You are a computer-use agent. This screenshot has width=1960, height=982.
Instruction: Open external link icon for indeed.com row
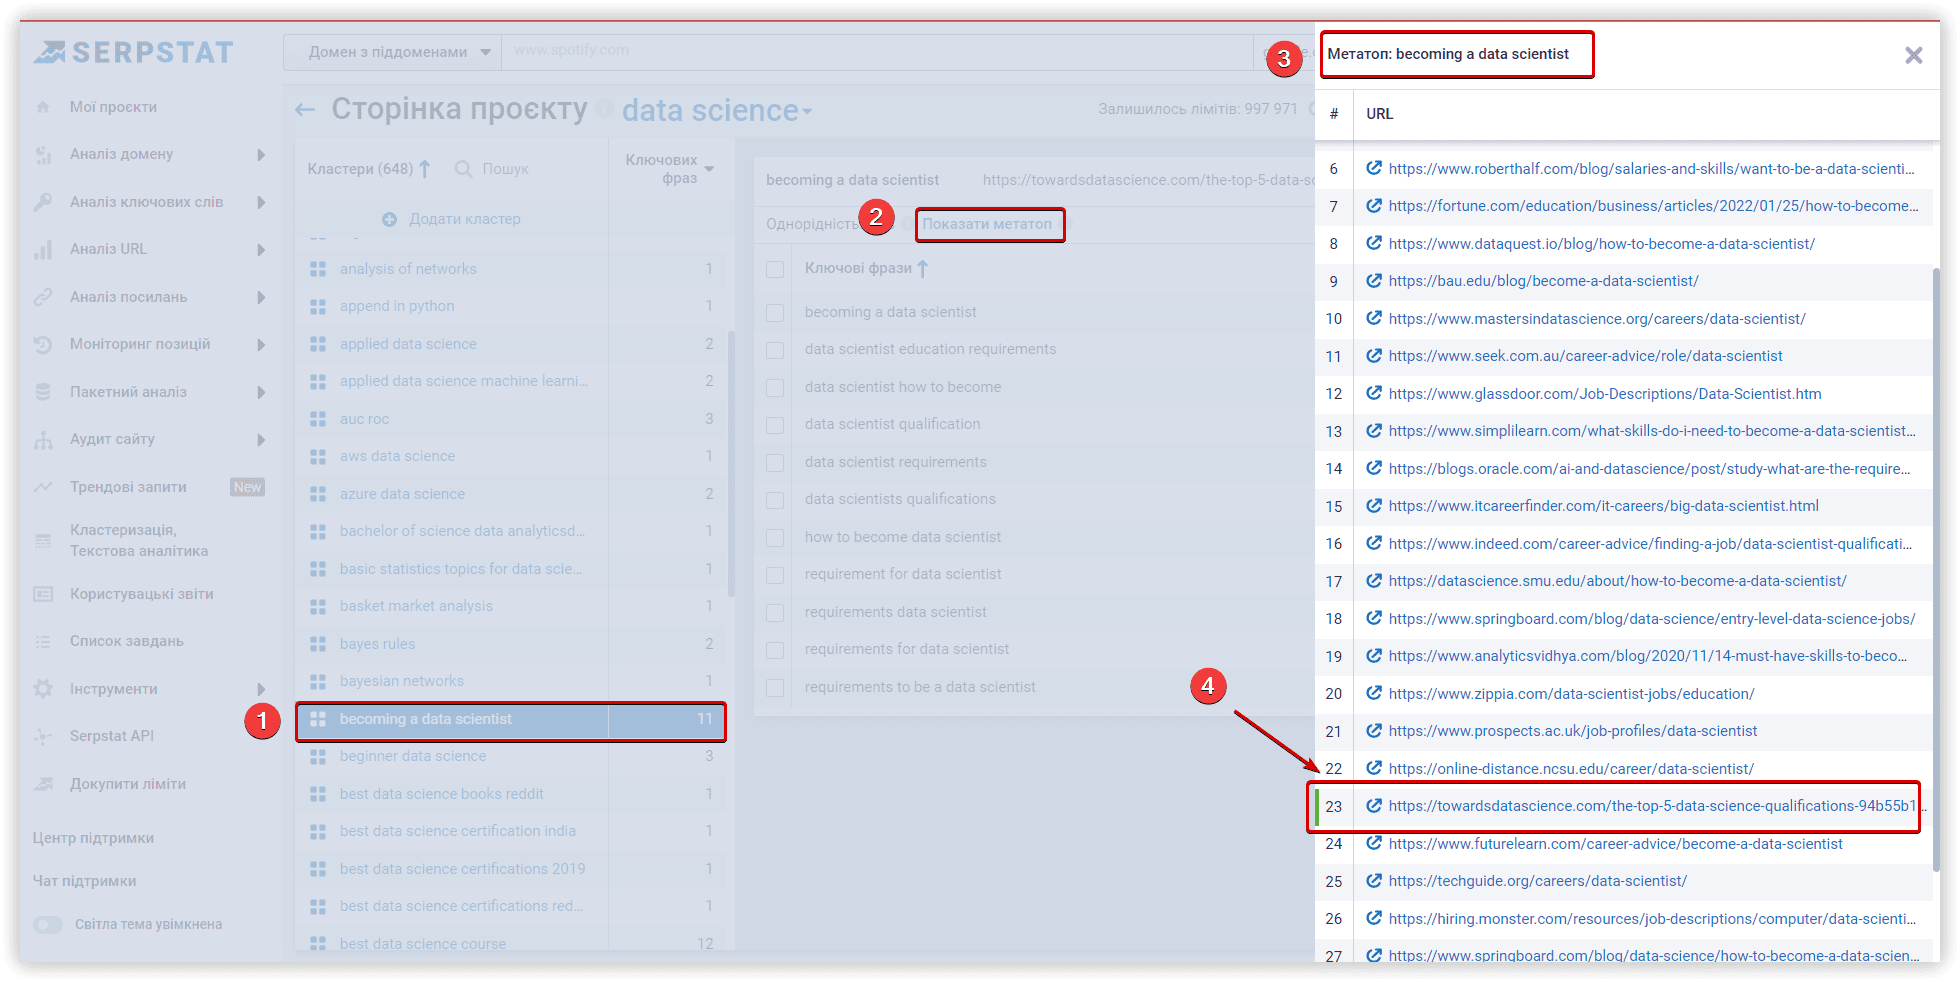click(1374, 543)
